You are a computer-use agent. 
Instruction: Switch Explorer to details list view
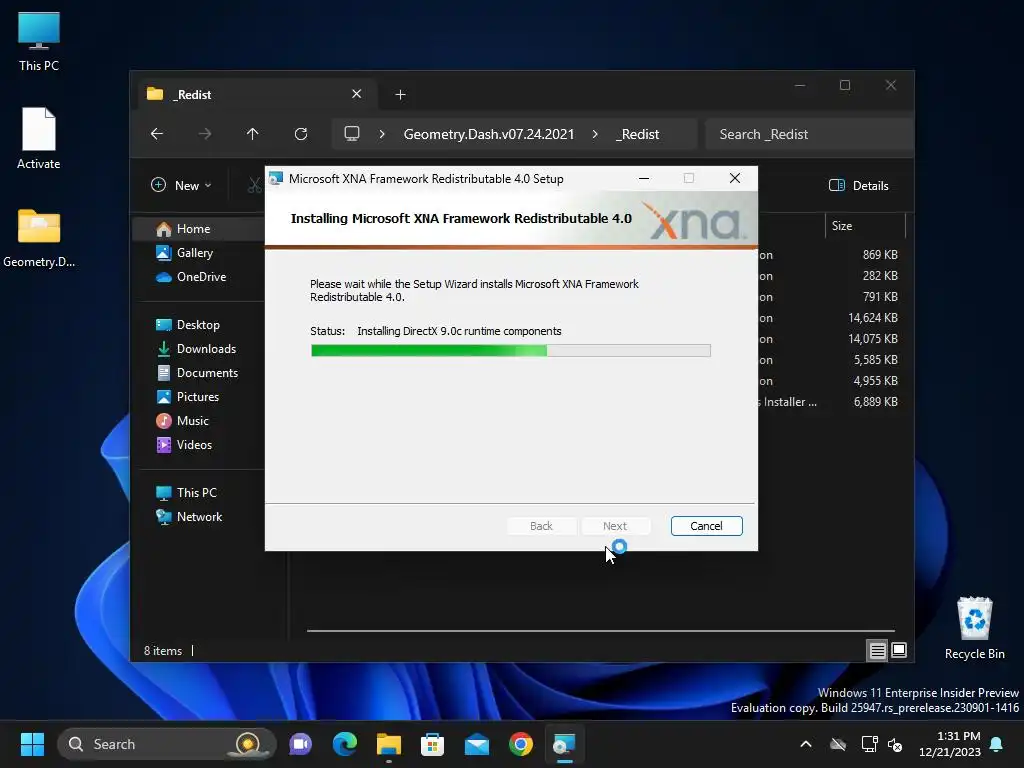click(x=877, y=650)
